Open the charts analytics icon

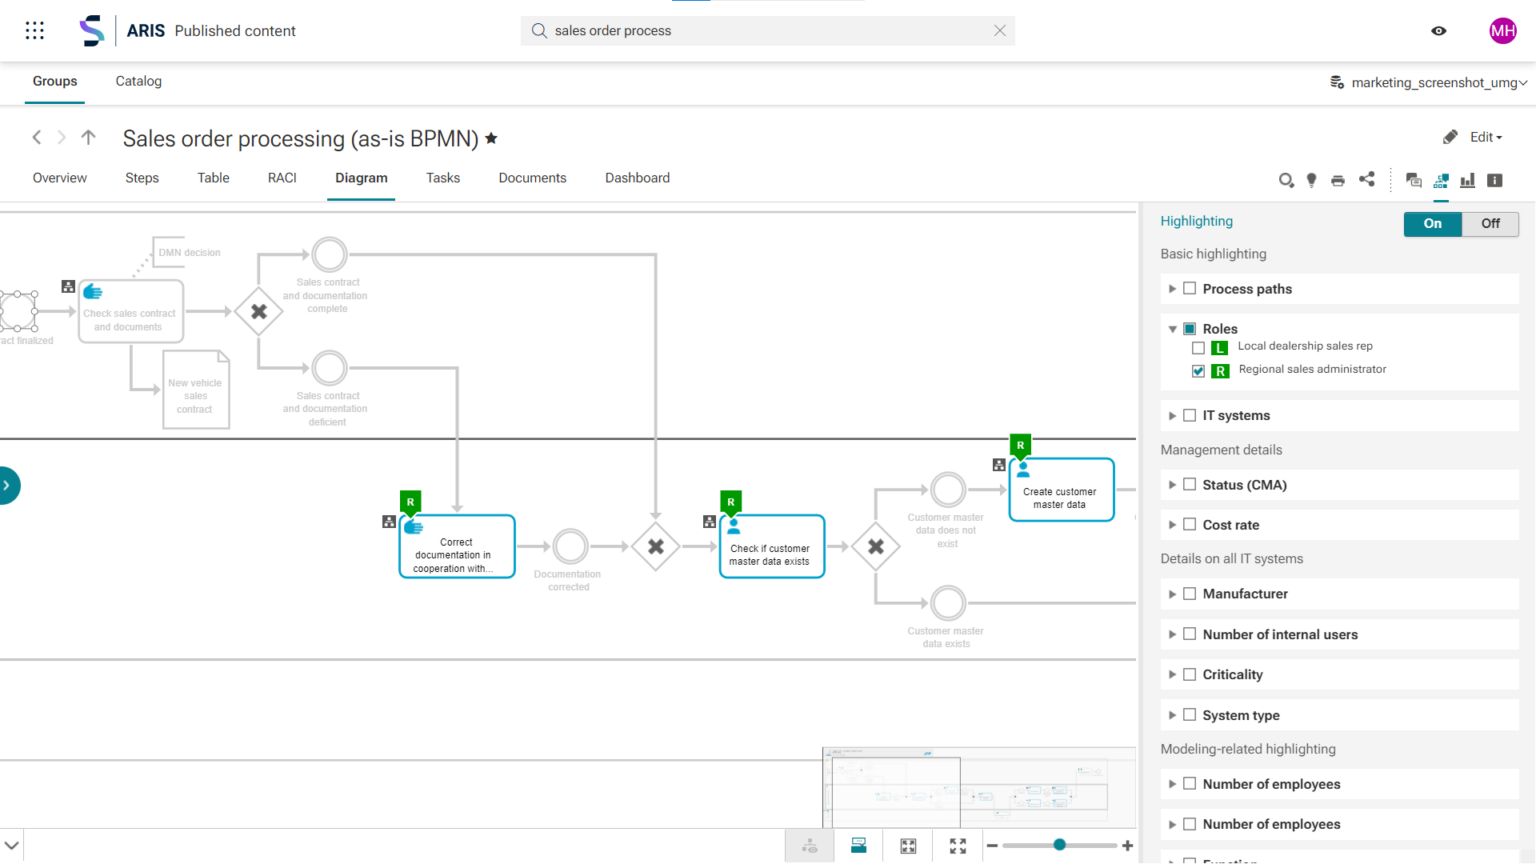coord(1467,180)
